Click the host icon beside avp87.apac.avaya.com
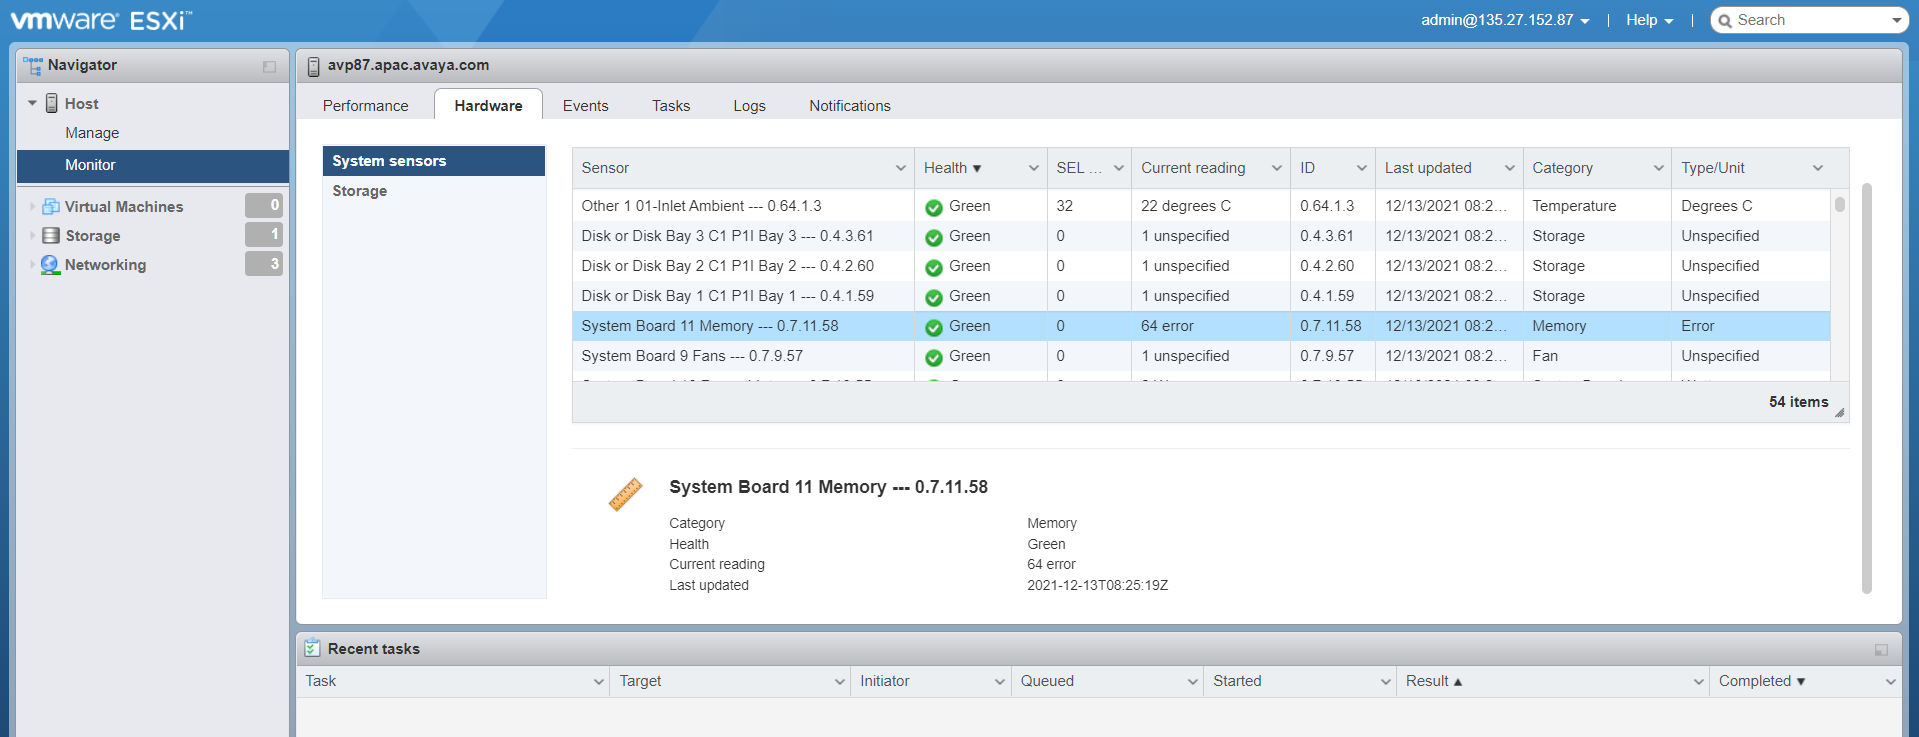The width and height of the screenshot is (1919, 737). pos(313,66)
